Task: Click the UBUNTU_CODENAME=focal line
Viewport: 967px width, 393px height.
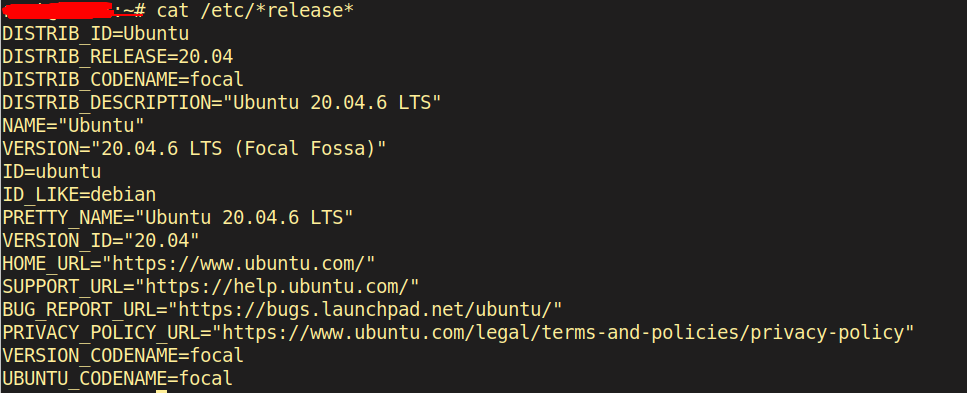Action: [118, 378]
